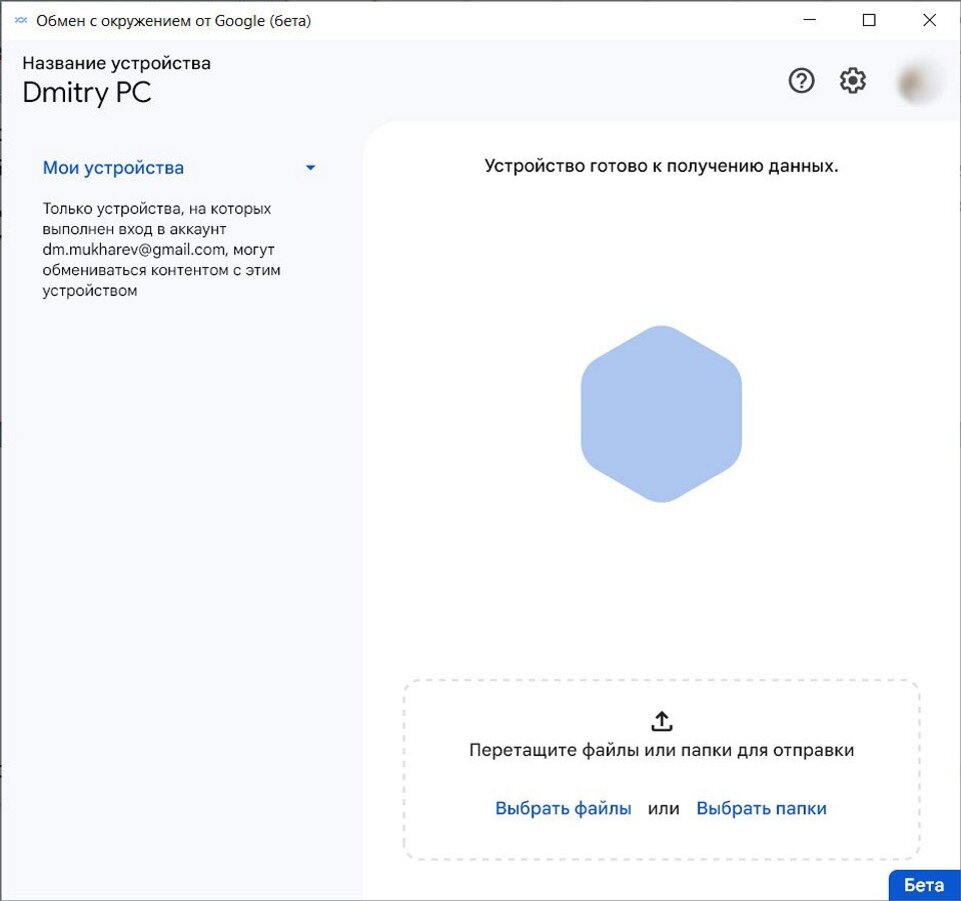Close the Nearby Share window

pos(929,20)
